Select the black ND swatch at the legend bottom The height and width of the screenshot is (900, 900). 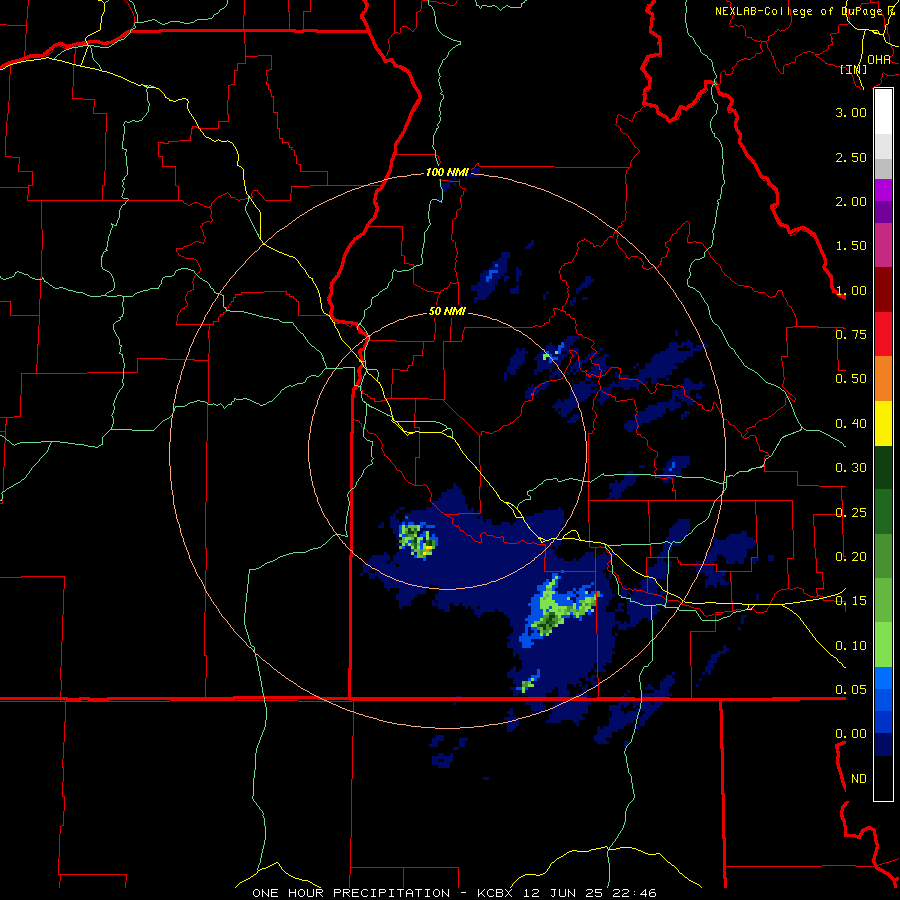point(883,778)
